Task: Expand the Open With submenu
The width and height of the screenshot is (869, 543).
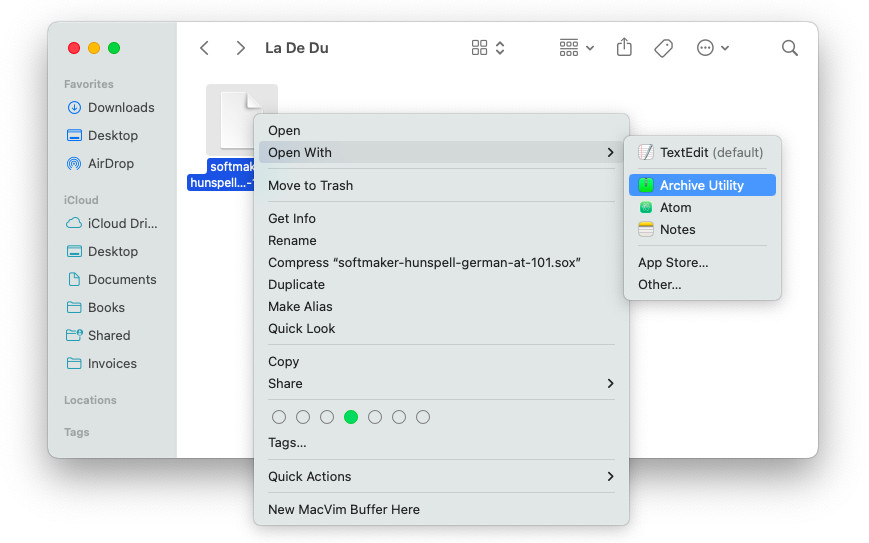Action: coord(441,152)
